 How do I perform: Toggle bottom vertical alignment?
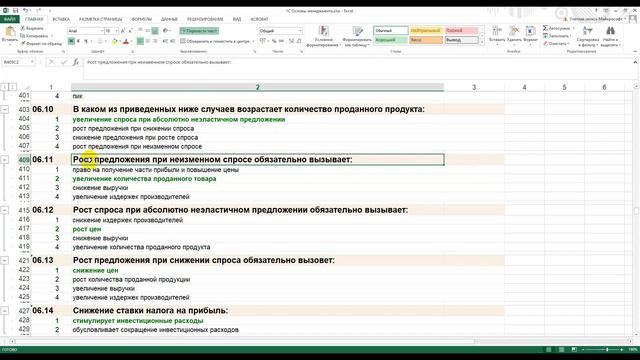(x=155, y=31)
